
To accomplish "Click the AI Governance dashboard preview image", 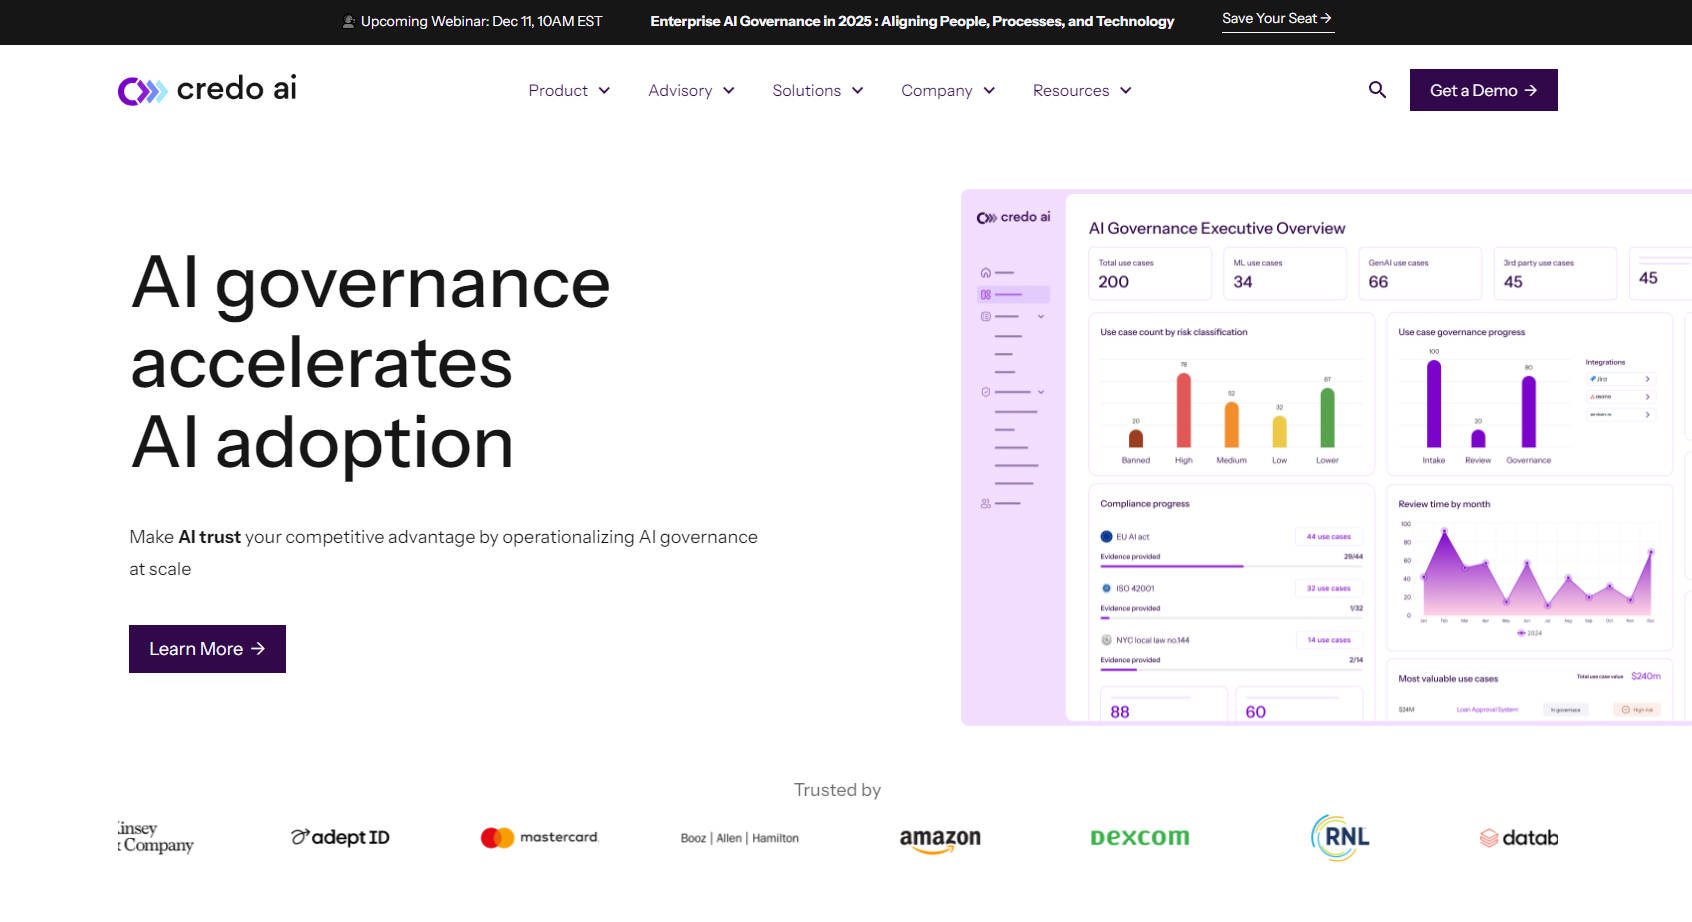I will click(1325, 457).
